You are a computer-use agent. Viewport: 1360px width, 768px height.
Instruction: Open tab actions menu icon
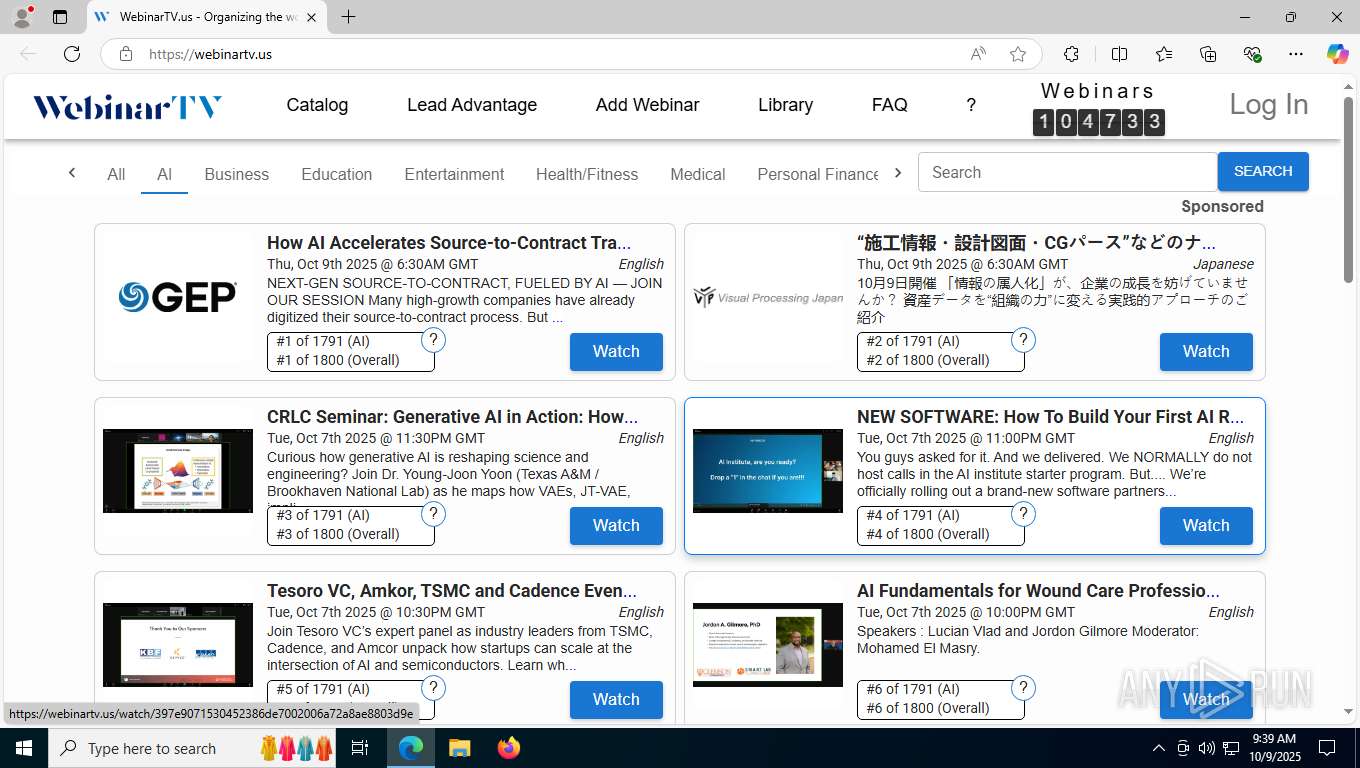coord(60,17)
